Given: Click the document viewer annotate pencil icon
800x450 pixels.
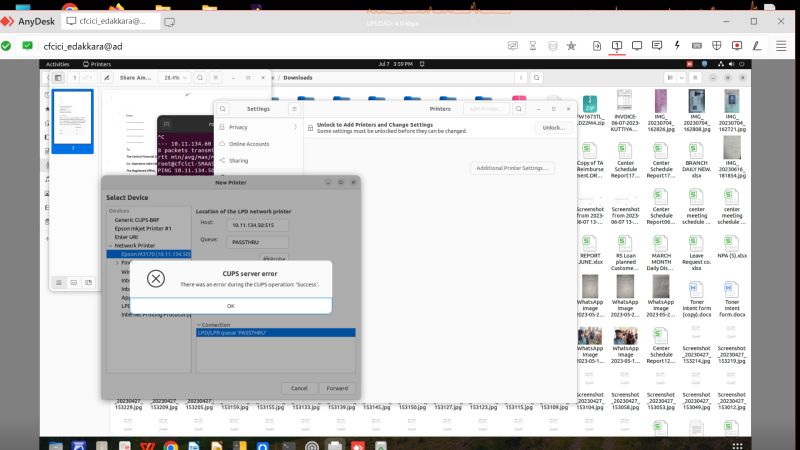Looking at the screenshot, I should pos(107,78).
